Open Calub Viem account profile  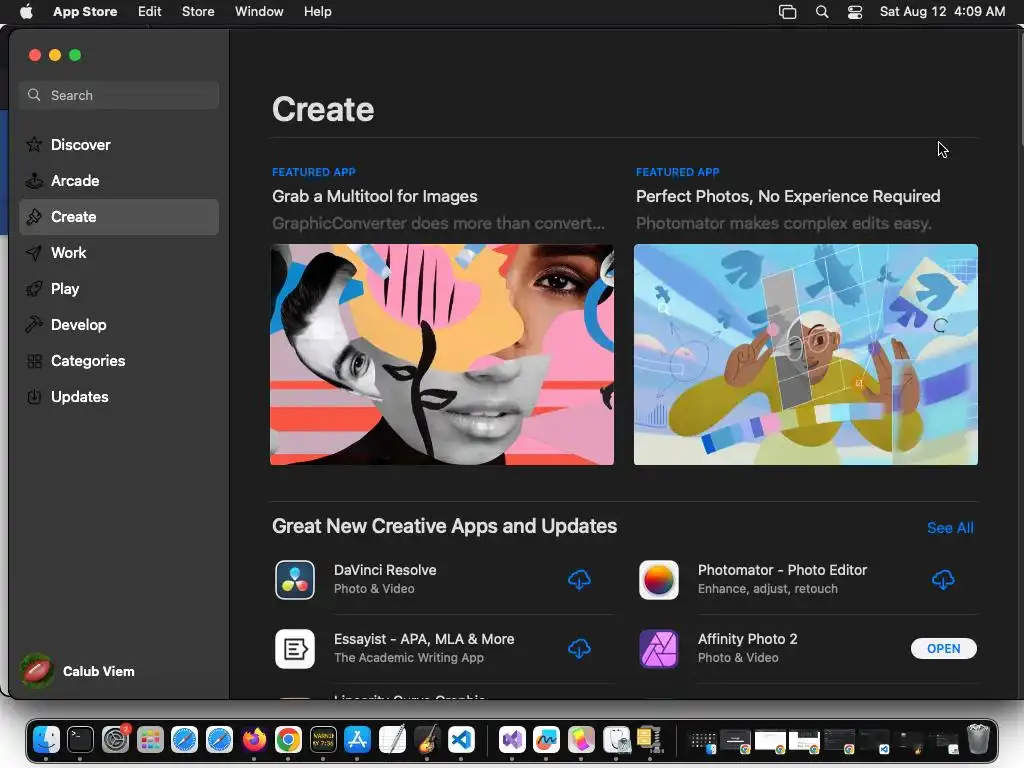pos(78,671)
